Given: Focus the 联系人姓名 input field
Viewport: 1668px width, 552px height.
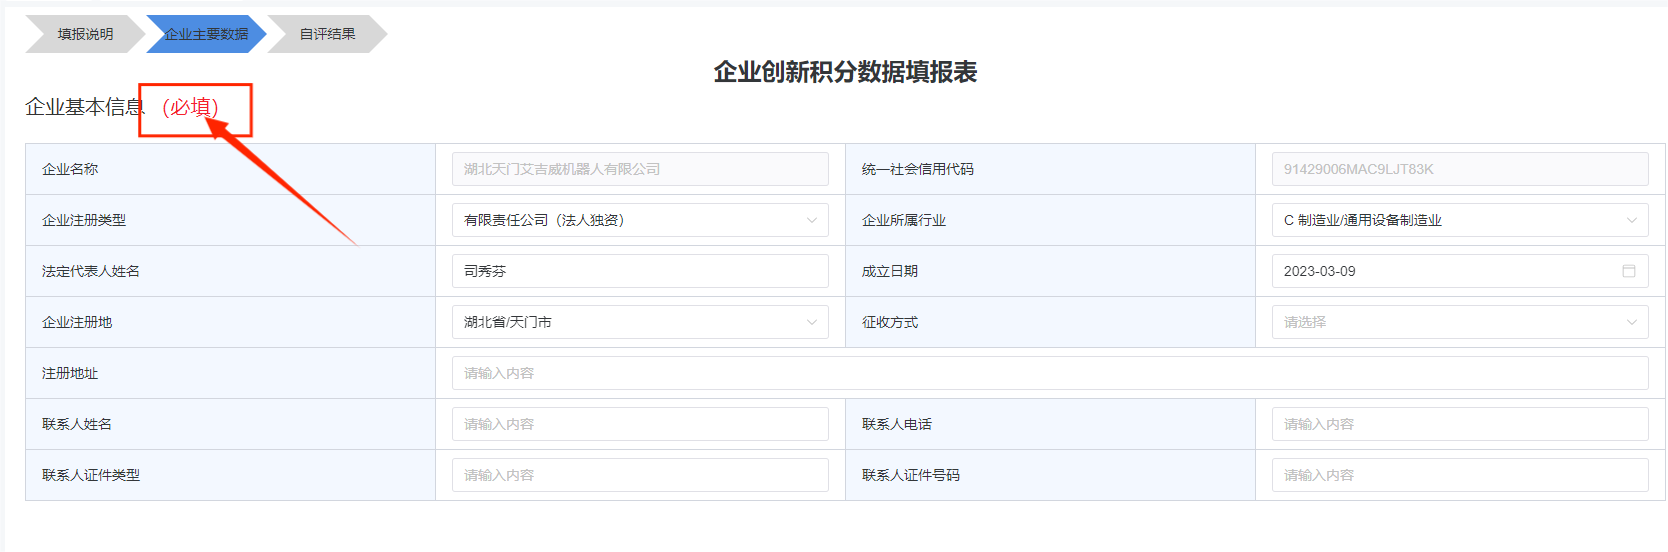Looking at the screenshot, I should click(x=640, y=424).
